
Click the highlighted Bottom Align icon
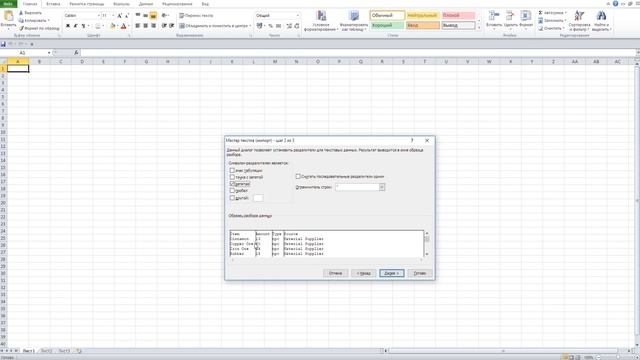pos(153,16)
